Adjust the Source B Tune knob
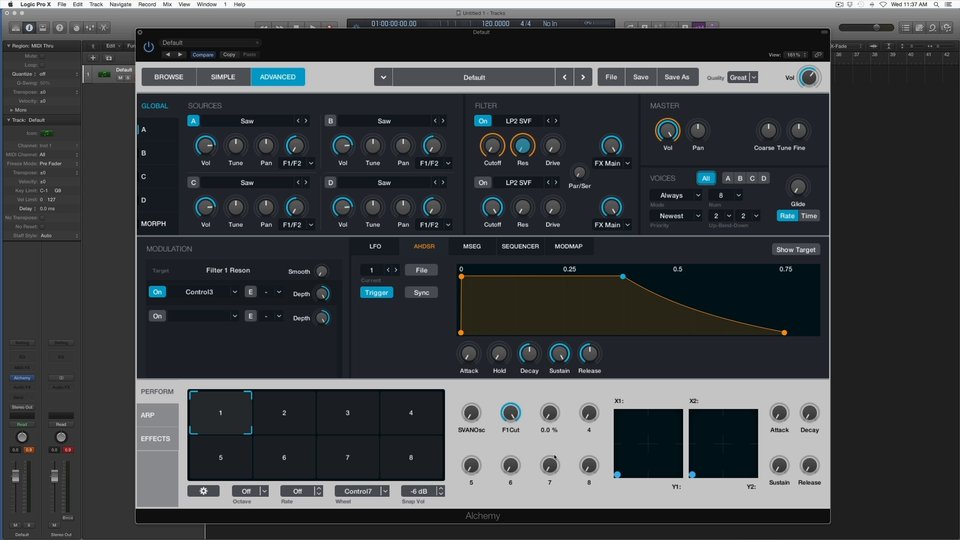960x540 pixels. pos(372,146)
